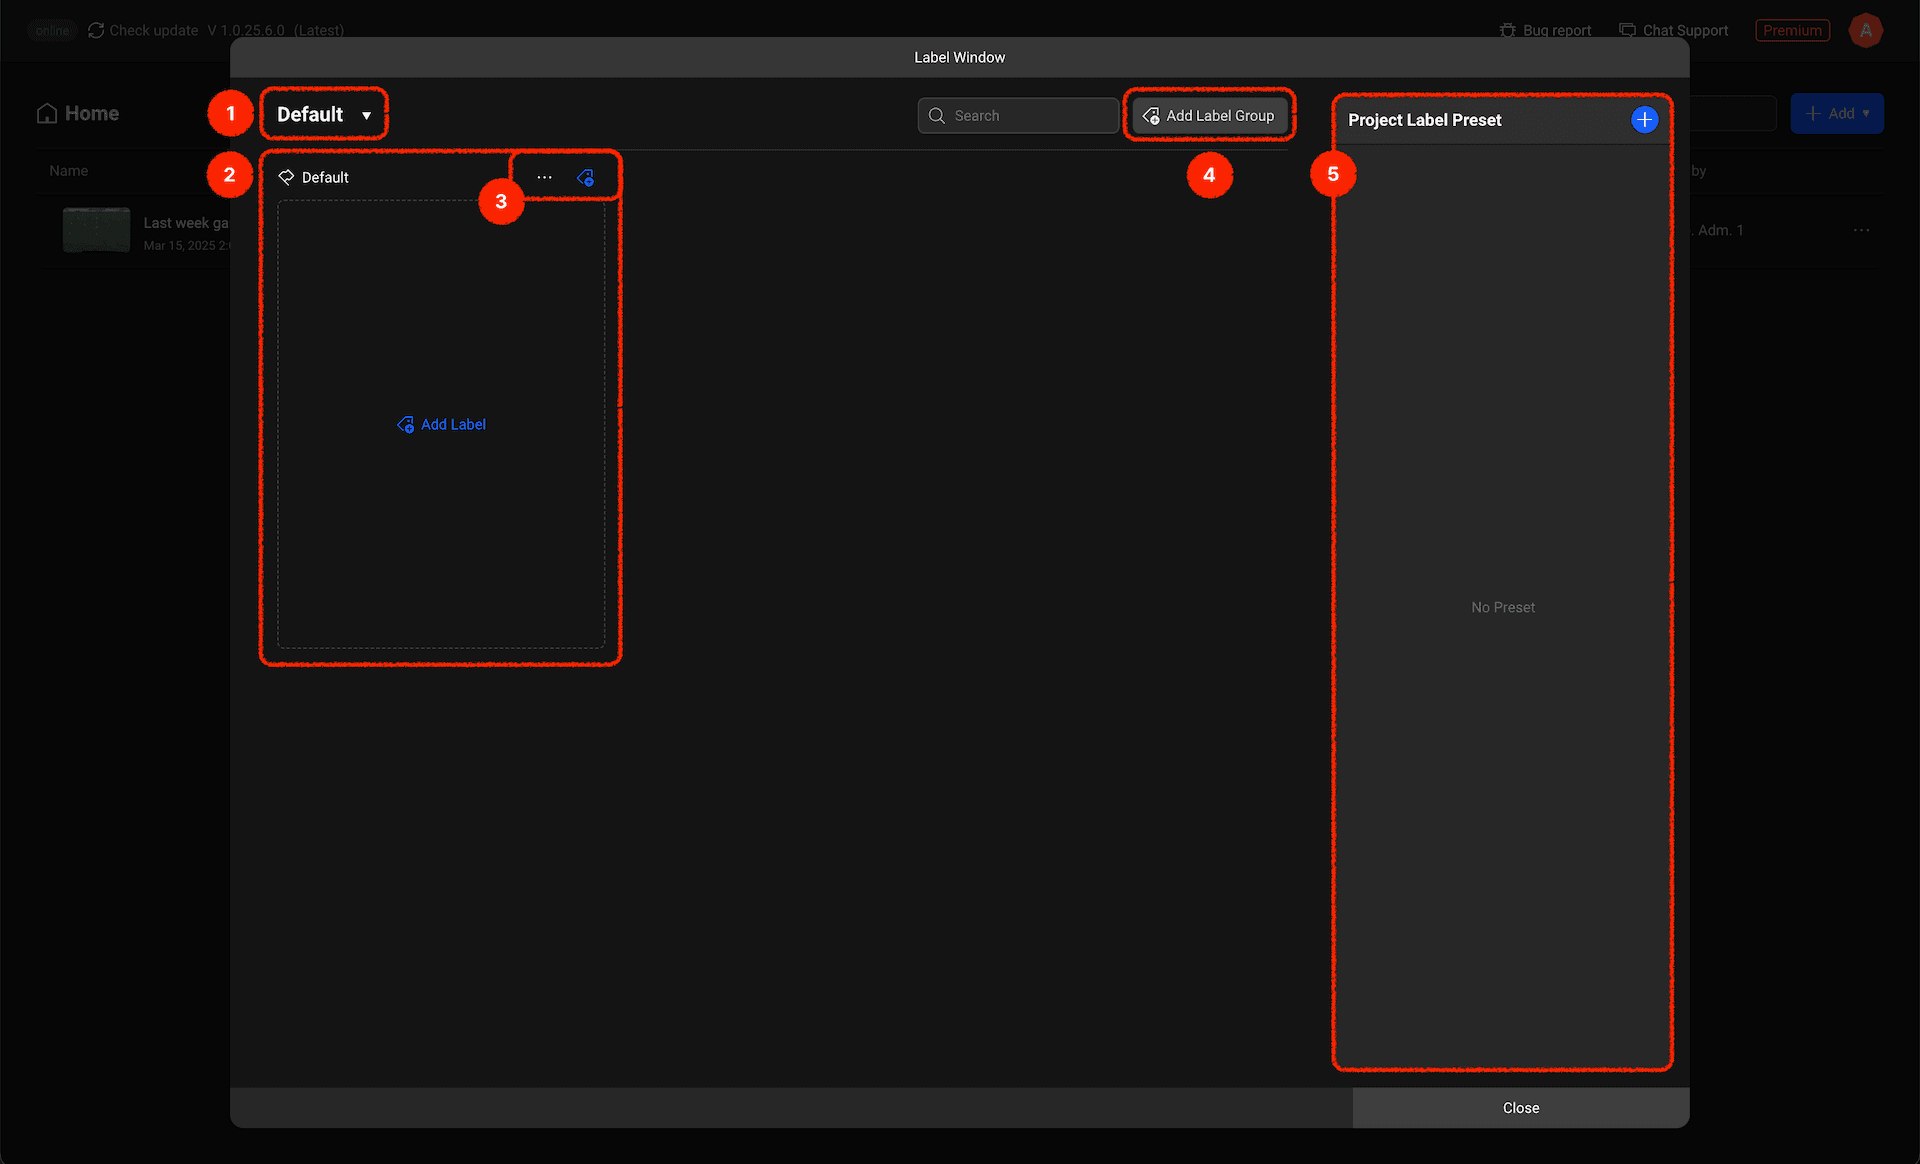Screen dimensions: 1920x1164
Task: Click the user avatar A icon
Action: tap(1865, 31)
